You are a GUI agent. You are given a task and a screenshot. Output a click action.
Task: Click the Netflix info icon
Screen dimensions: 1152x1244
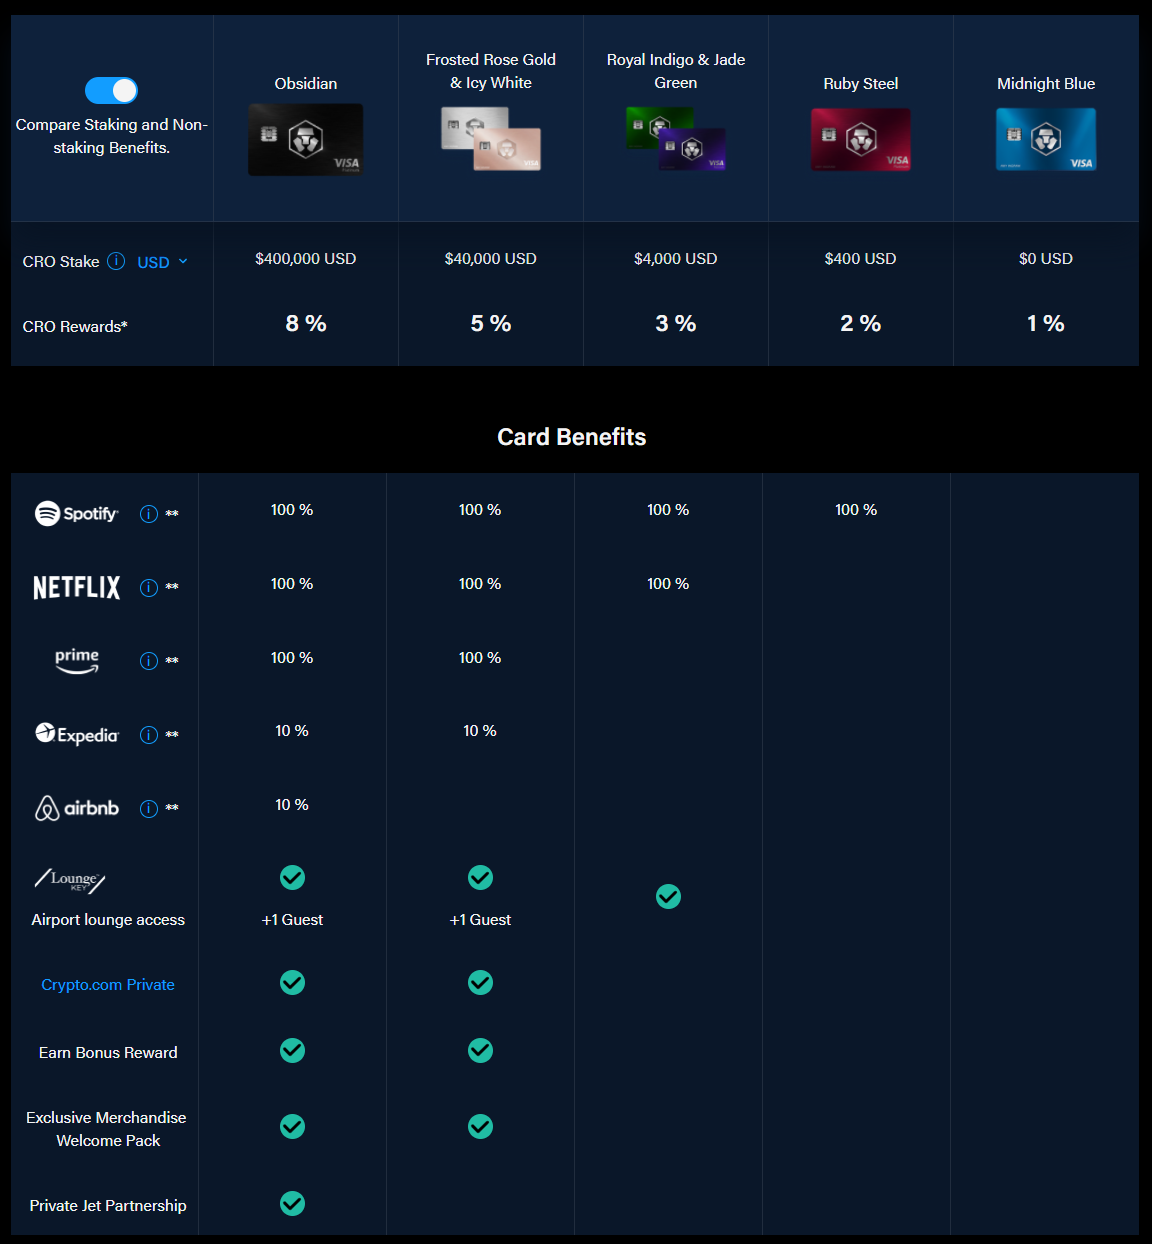click(149, 588)
